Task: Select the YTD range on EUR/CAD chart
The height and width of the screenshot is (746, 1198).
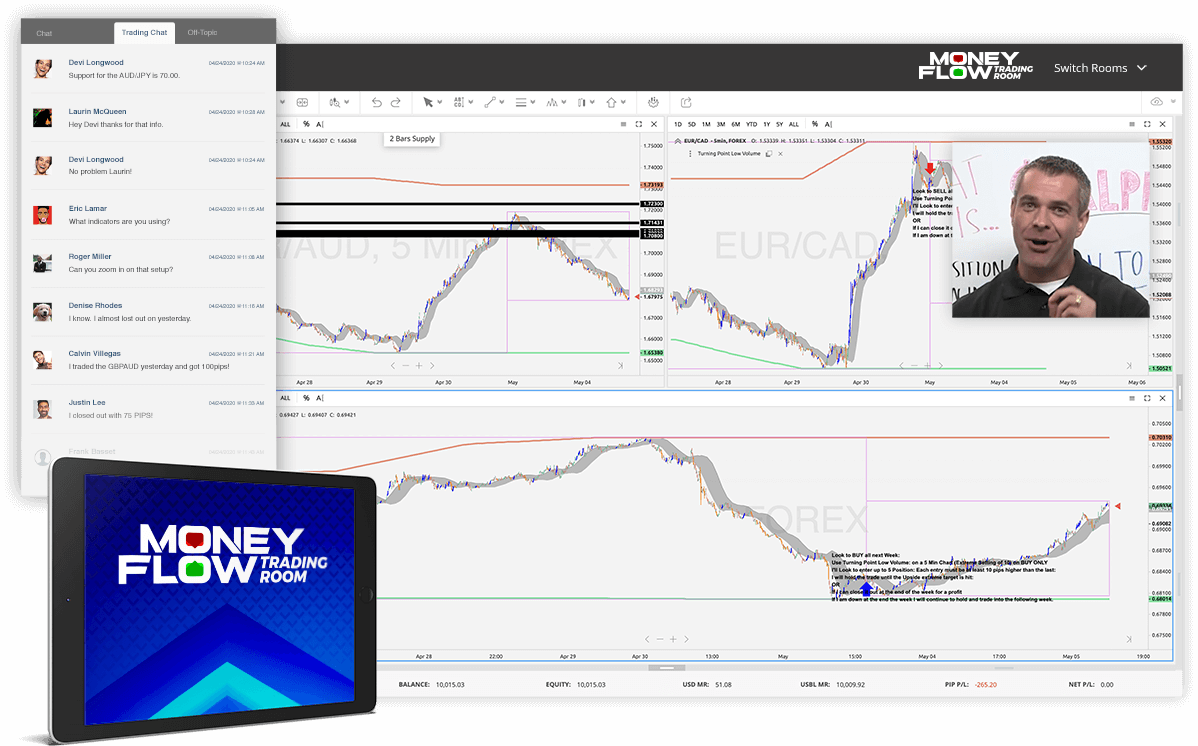Action: (752, 124)
